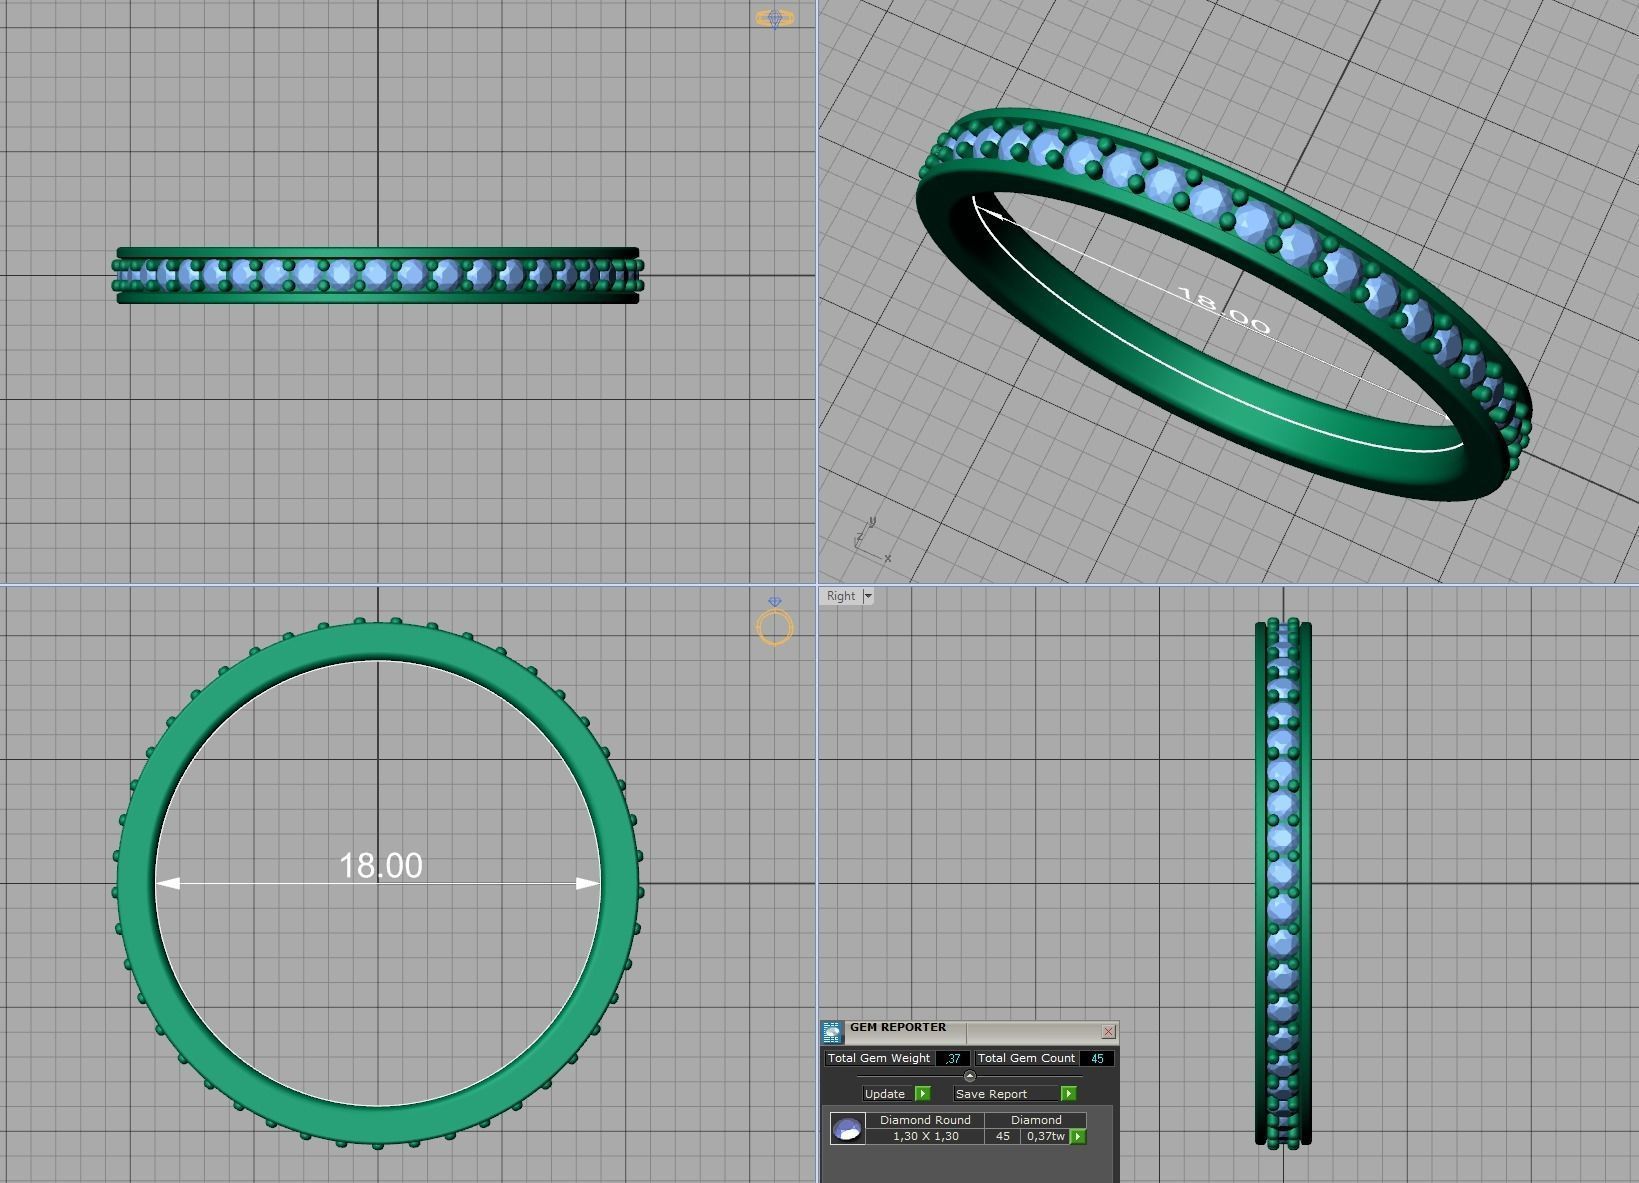Click the Right viewport label
Viewport: 1639px width, 1183px height.
[x=841, y=596]
